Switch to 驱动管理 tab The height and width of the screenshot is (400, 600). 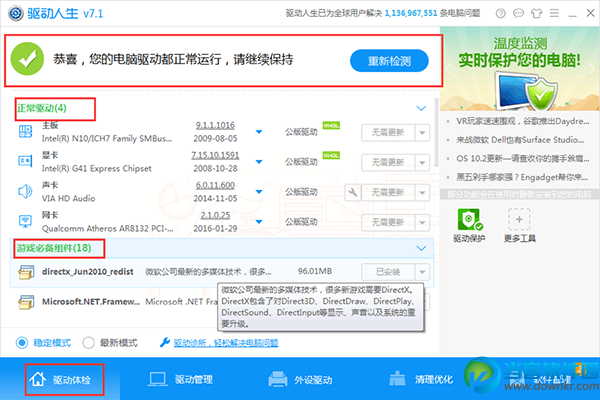pyautogui.click(x=180, y=380)
